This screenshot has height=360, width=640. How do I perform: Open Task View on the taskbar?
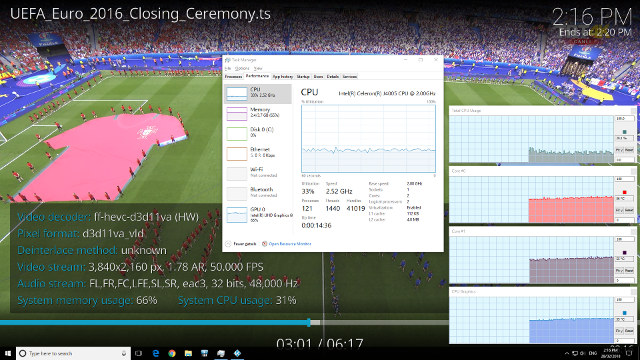(138, 353)
